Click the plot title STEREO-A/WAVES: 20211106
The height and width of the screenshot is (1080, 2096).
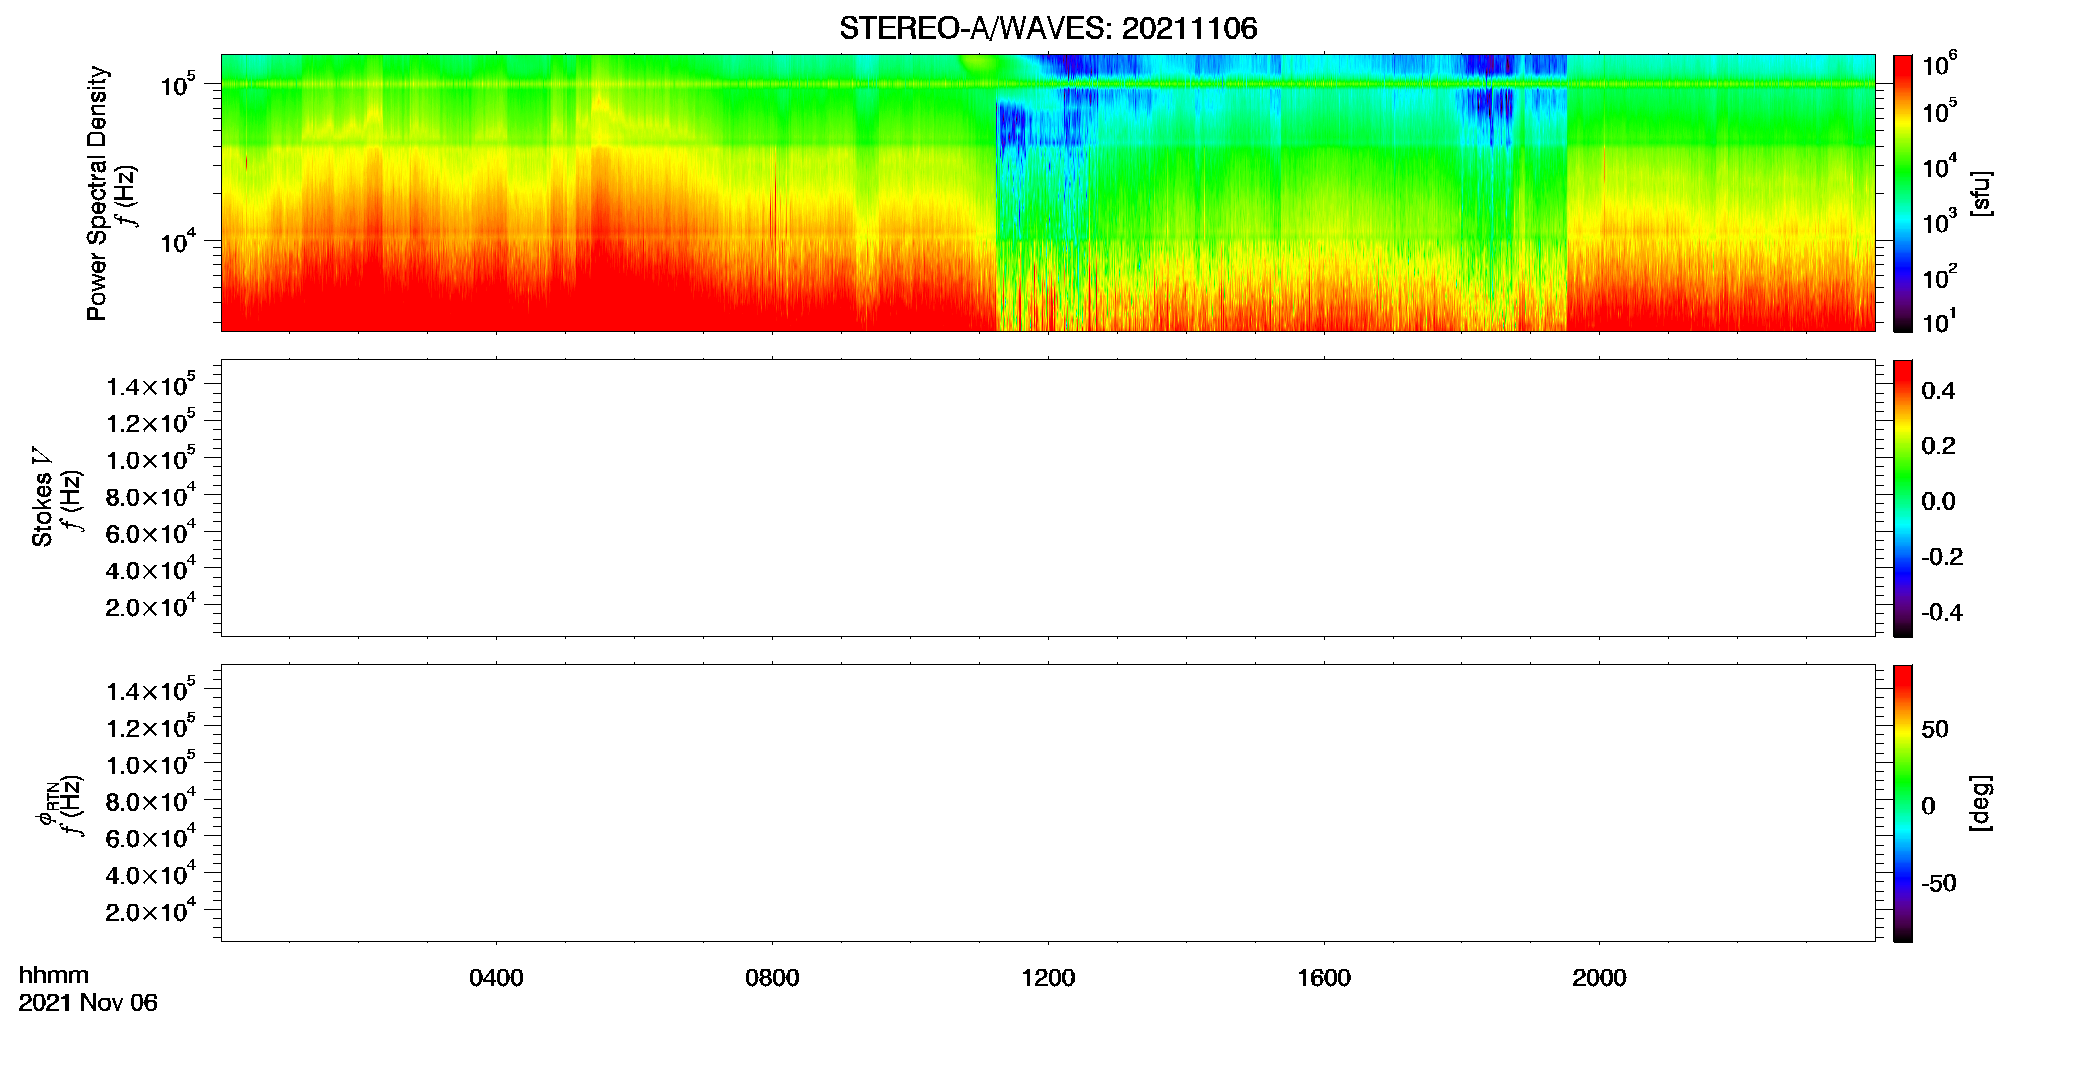[1048, 28]
